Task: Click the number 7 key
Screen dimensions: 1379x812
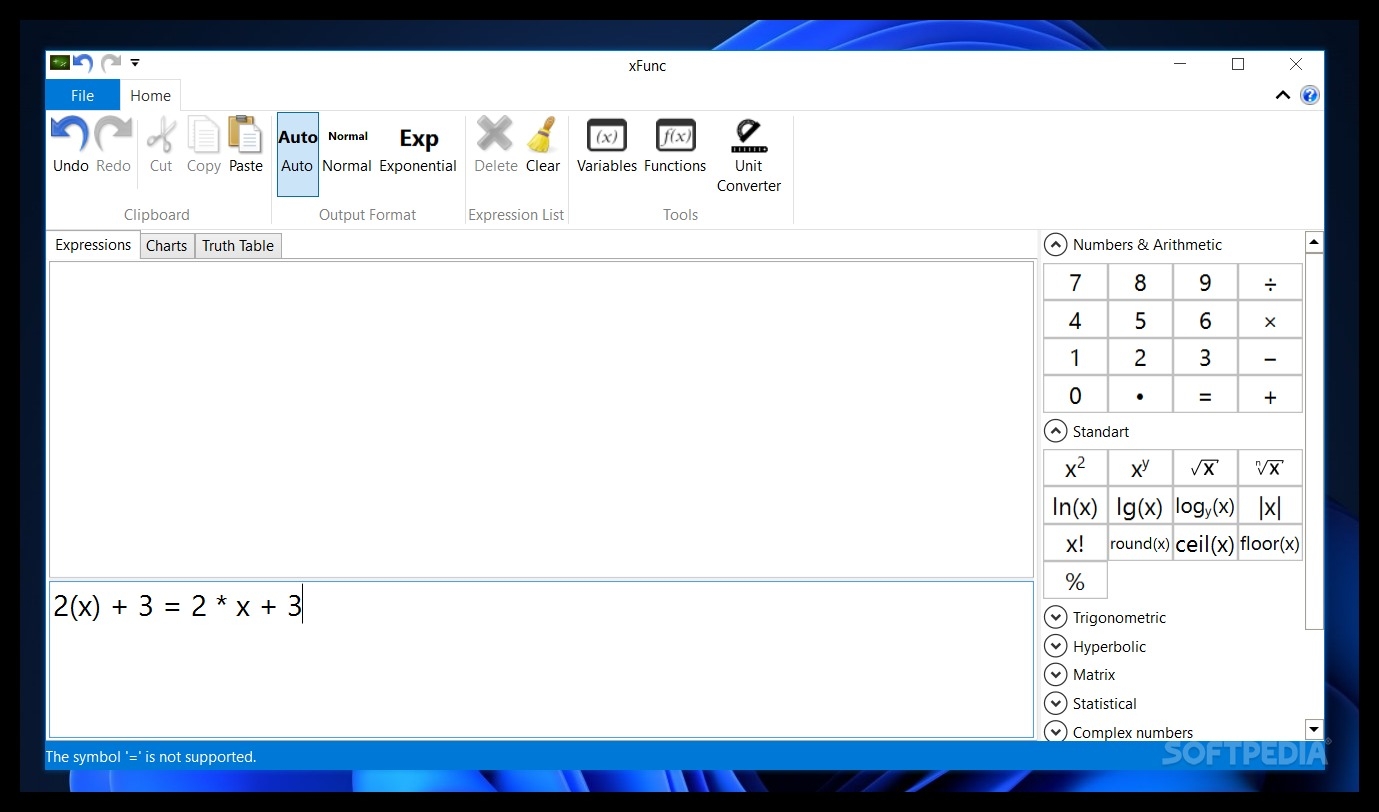Action: point(1075,283)
